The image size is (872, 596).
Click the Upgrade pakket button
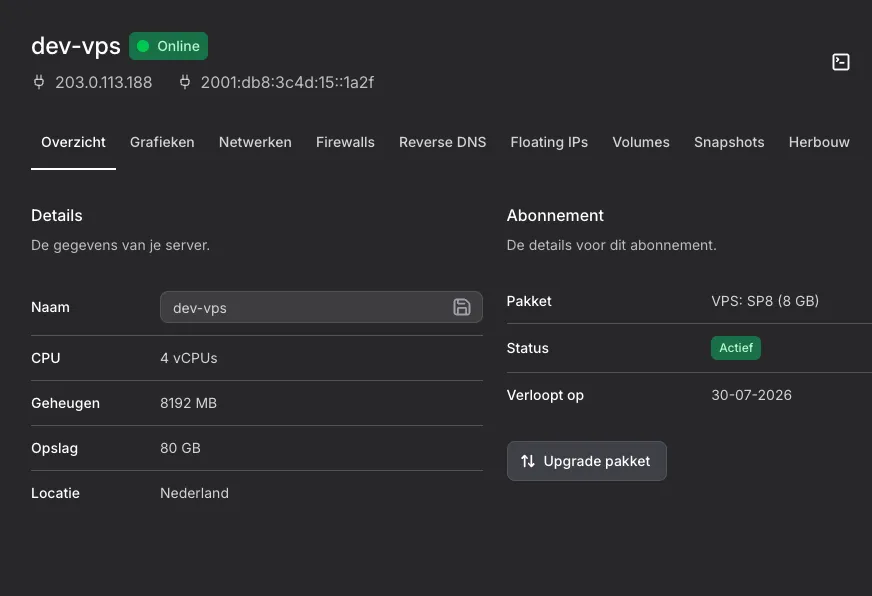[x=587, y=461]
